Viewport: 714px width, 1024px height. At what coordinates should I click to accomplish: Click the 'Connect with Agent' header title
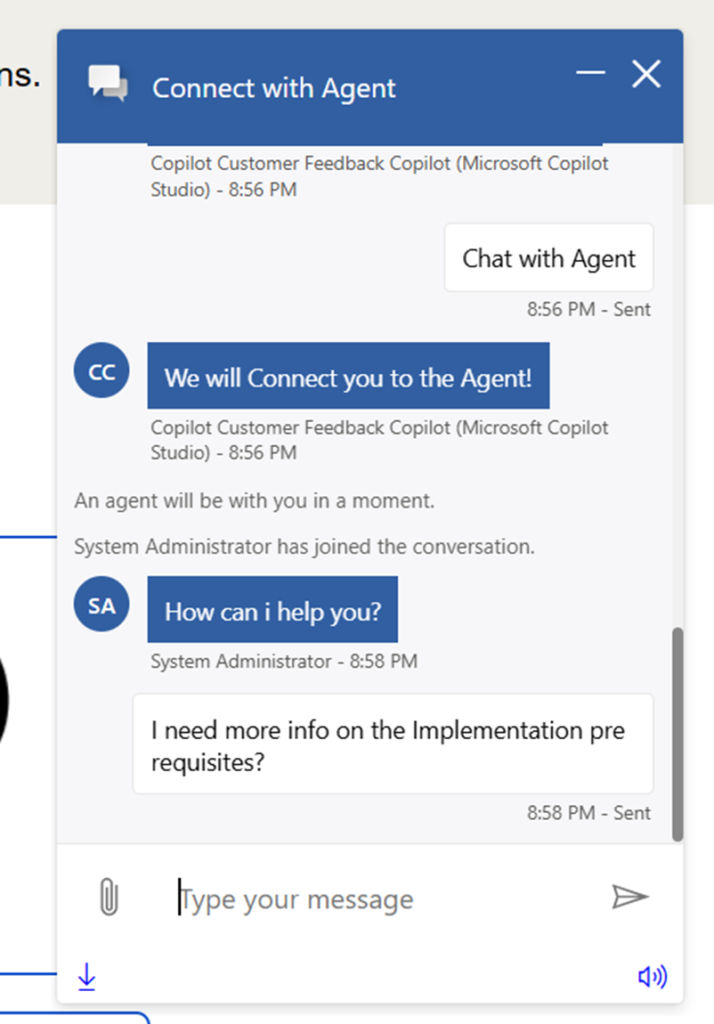click(274, 88)
